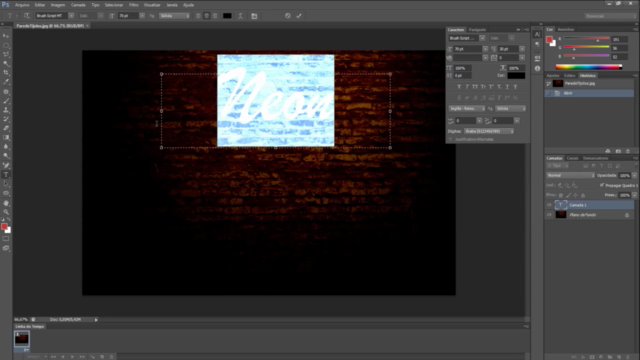Align text left in options bar
The width and height of the screenshot is (640, 360).
click(x=198, y=16)
